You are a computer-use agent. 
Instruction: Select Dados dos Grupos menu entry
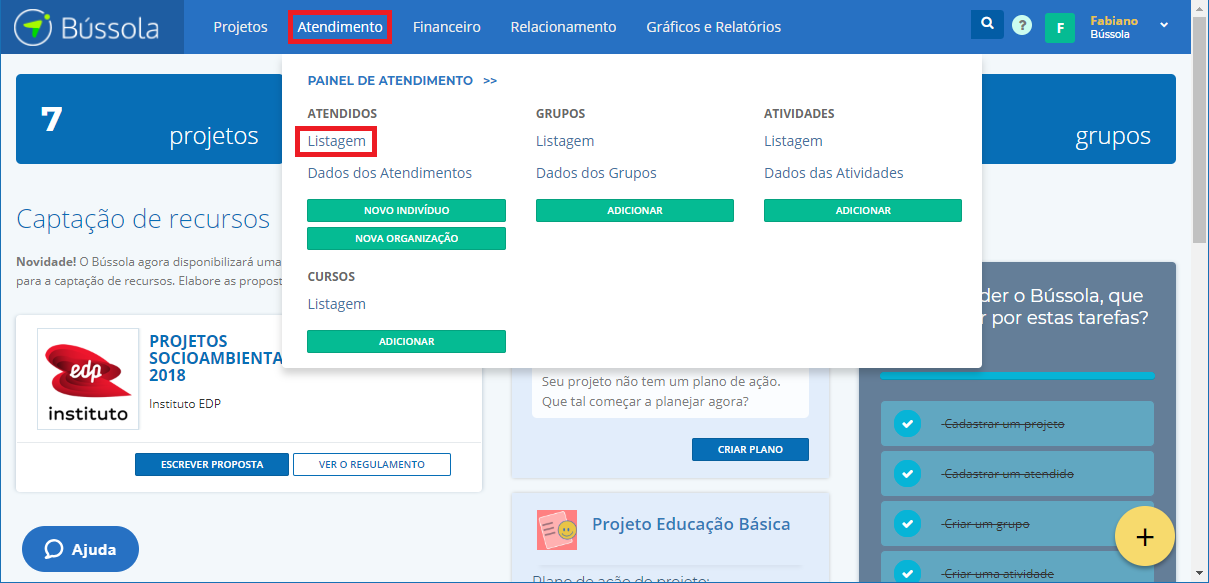coord(596,173)
